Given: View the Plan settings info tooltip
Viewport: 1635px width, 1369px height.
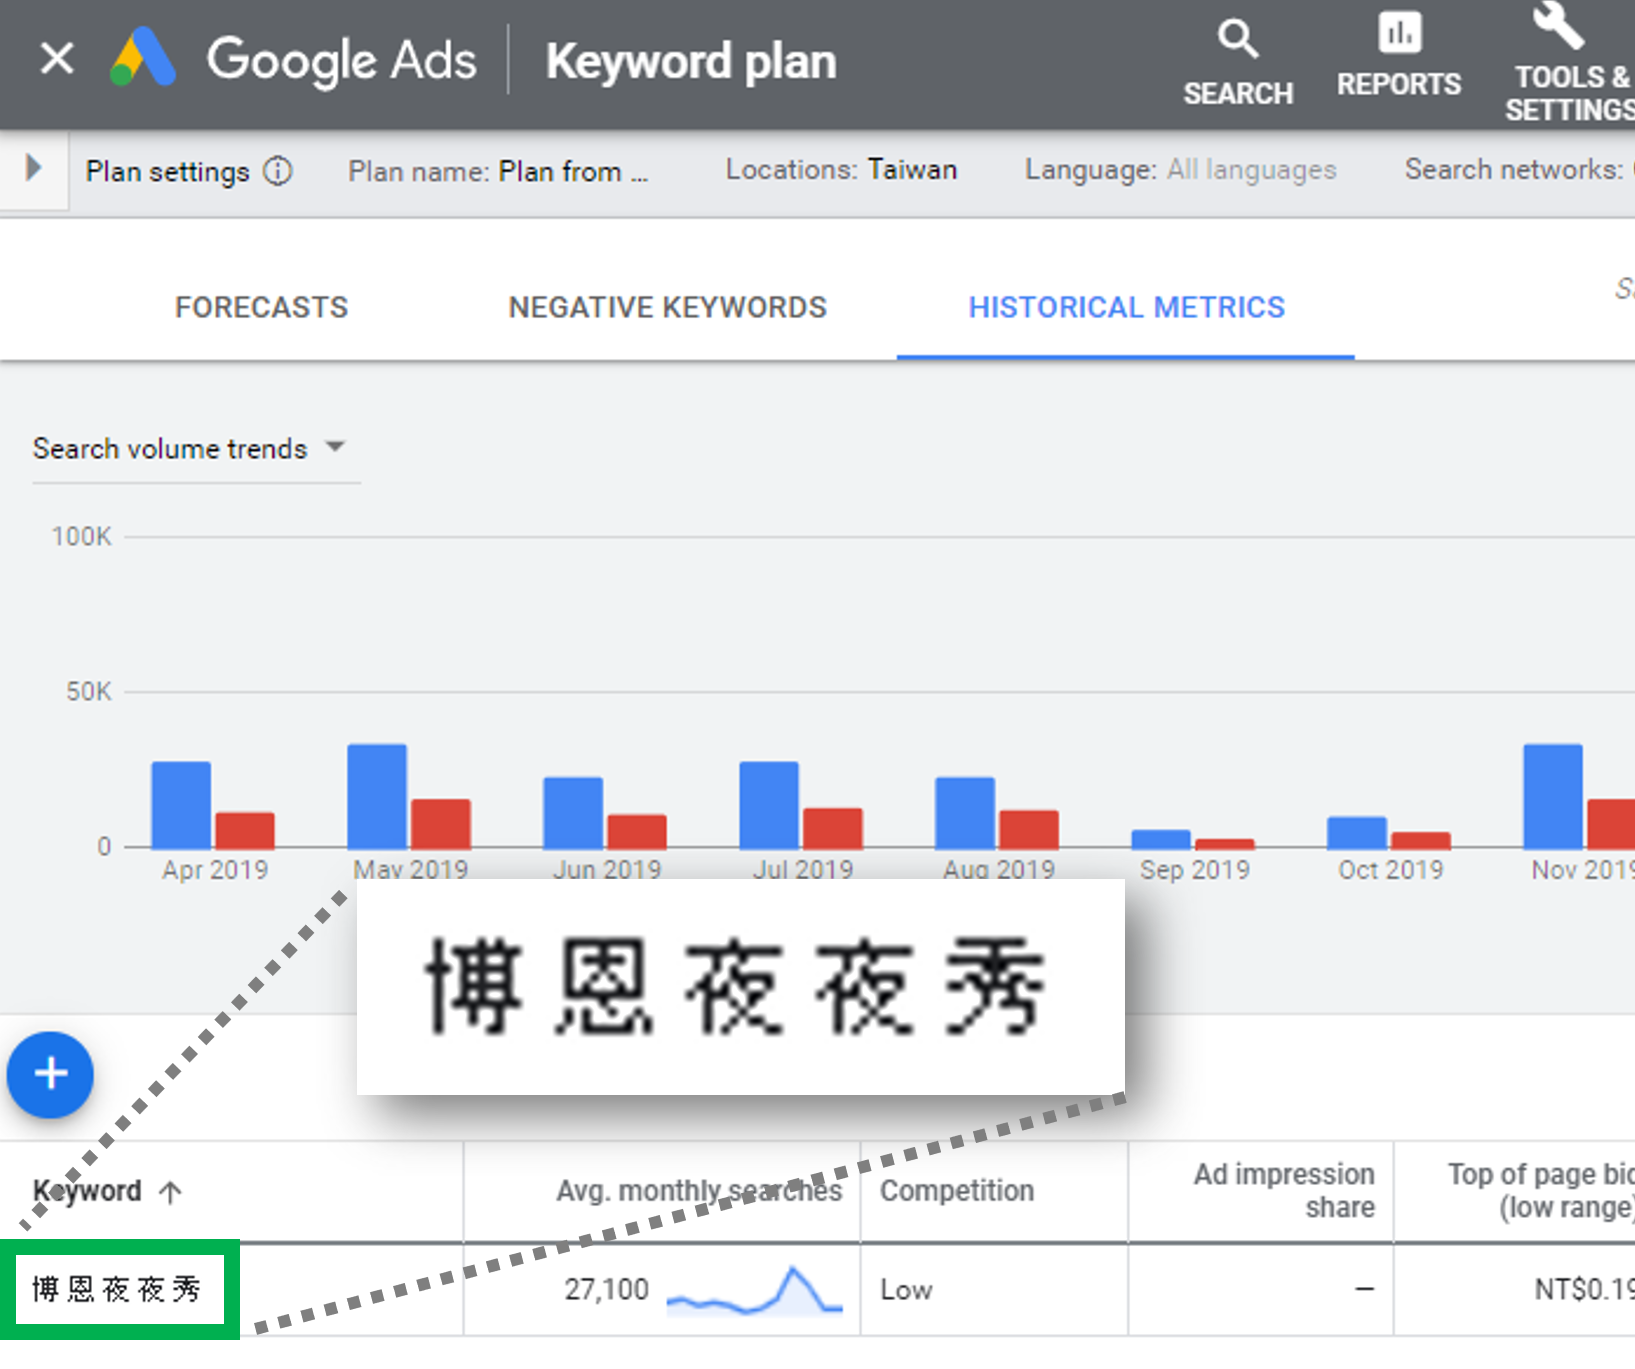Looking at the screenshot, I should [277, 171].
